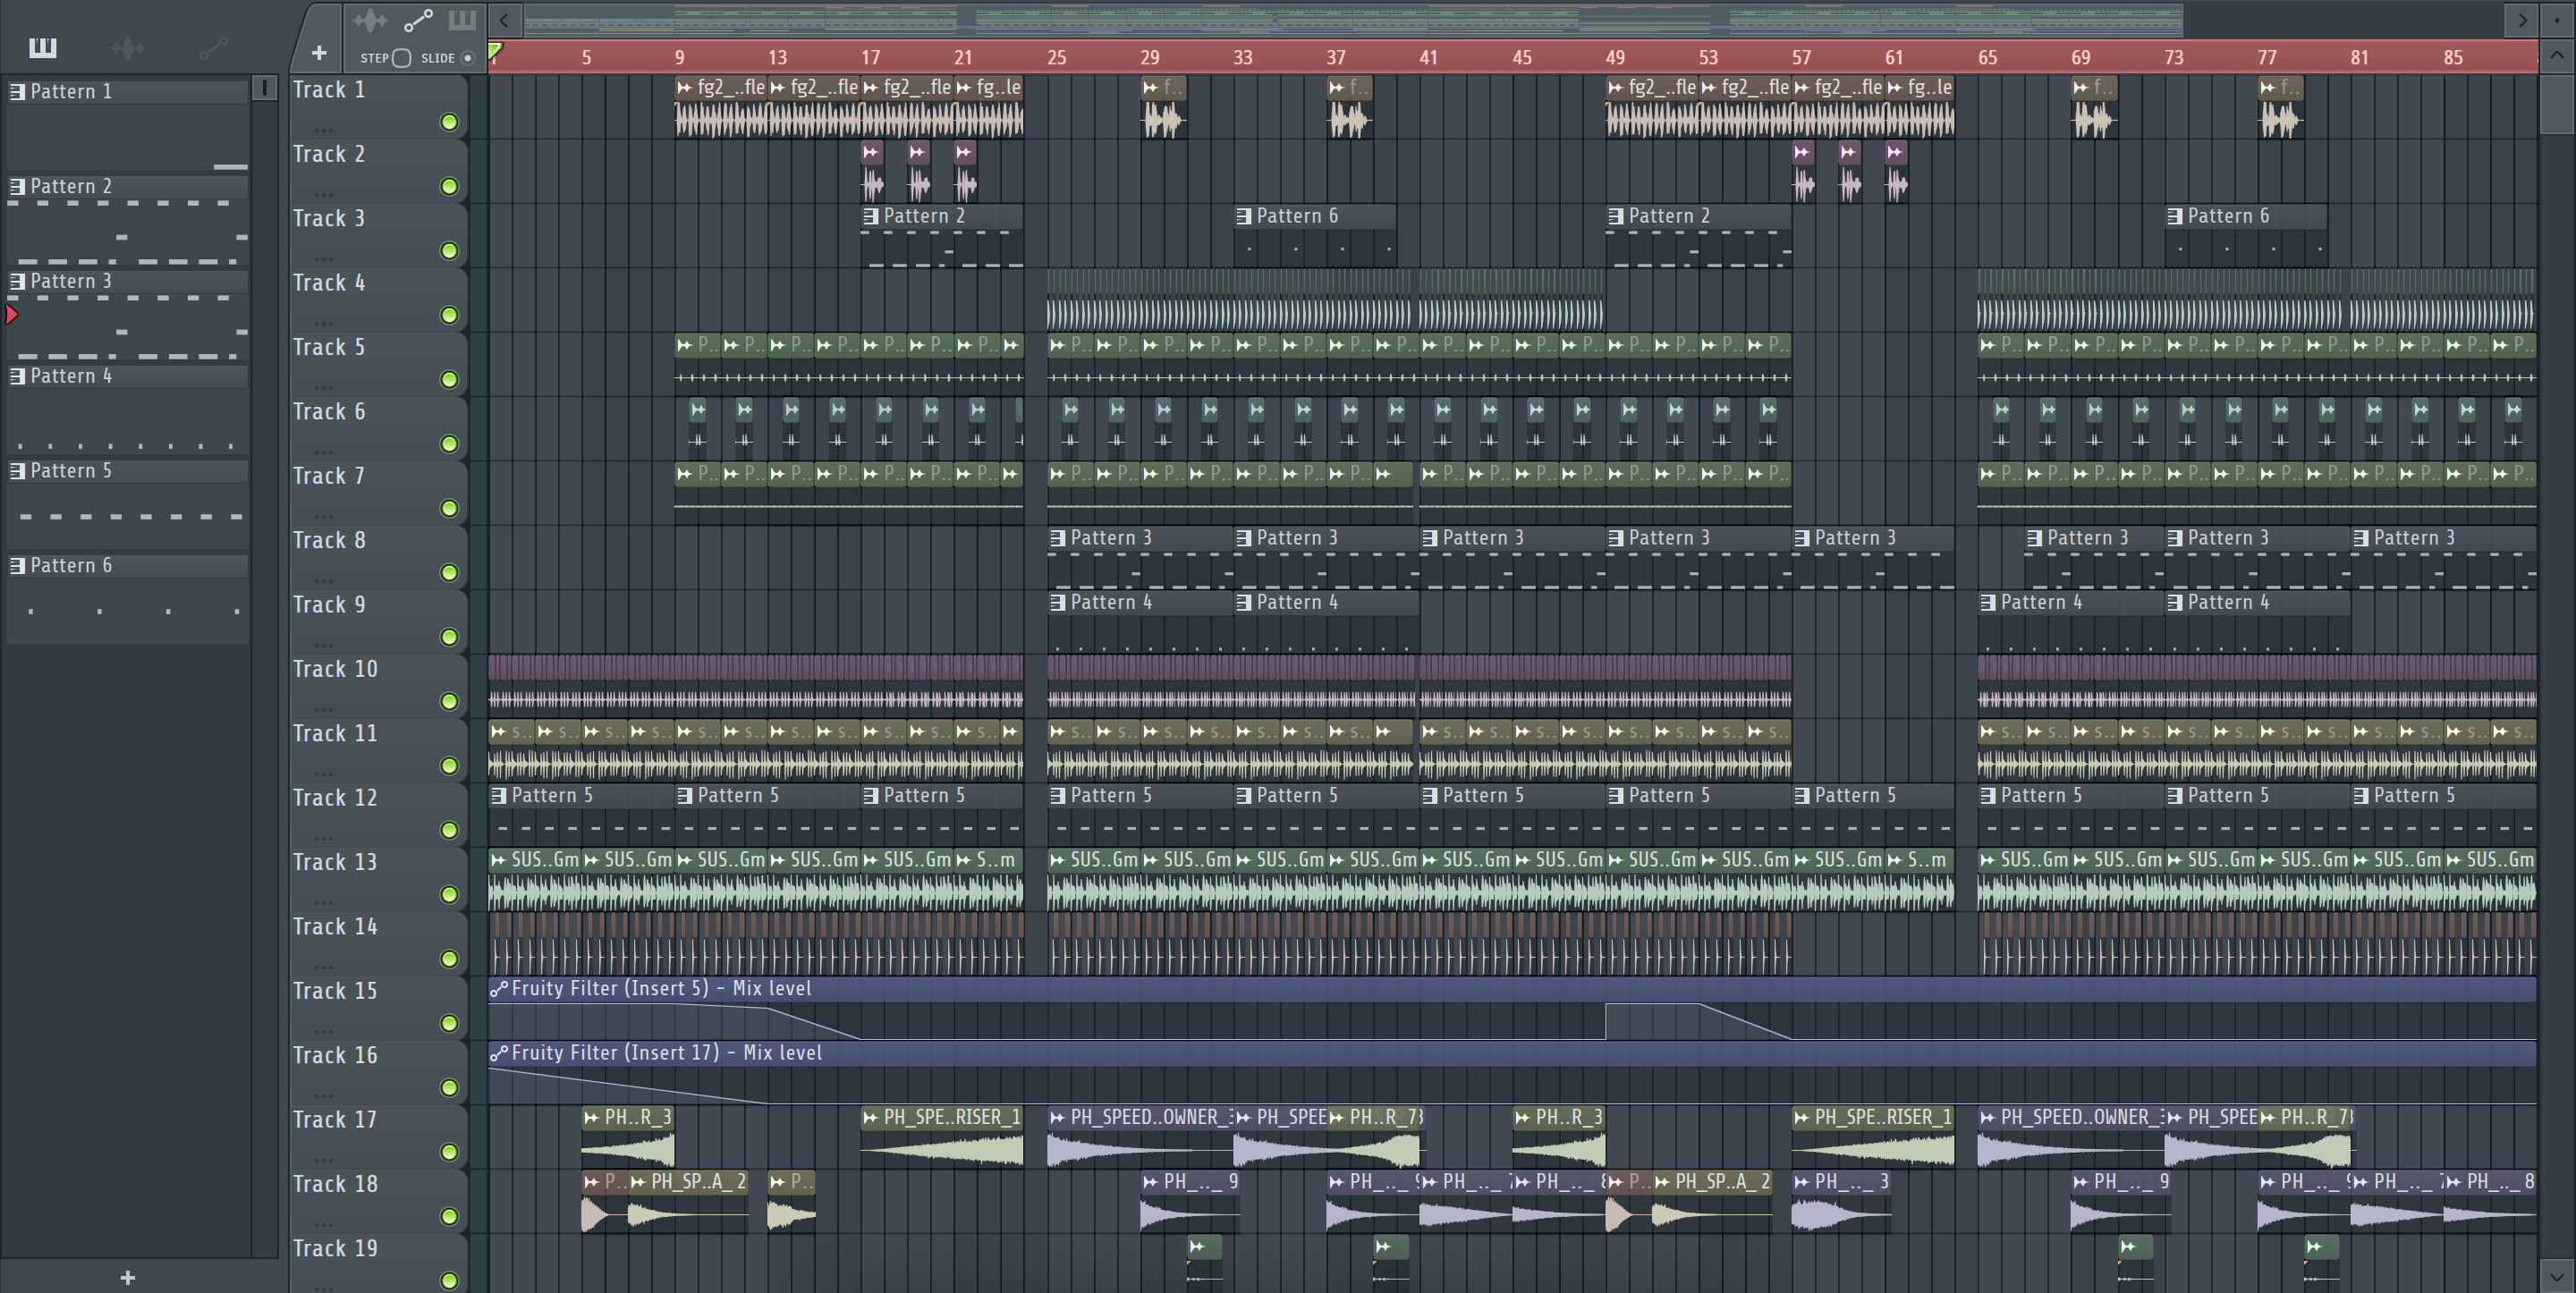Open clip menu of first Pattern 4 clip at bar 25

click(1057, 603)
